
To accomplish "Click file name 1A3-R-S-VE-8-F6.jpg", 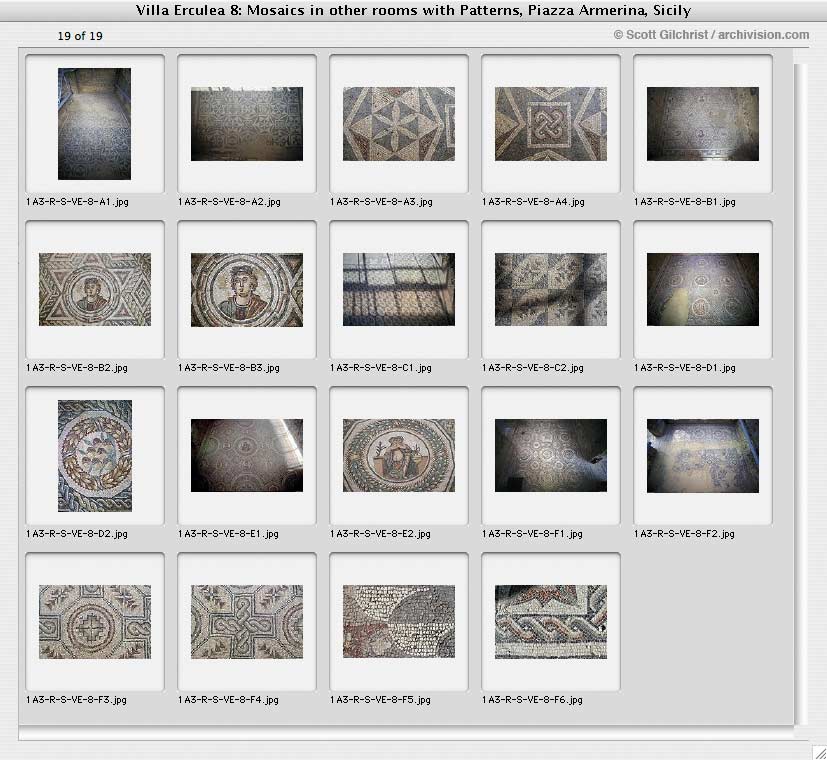I will click(x=532, y=700).
